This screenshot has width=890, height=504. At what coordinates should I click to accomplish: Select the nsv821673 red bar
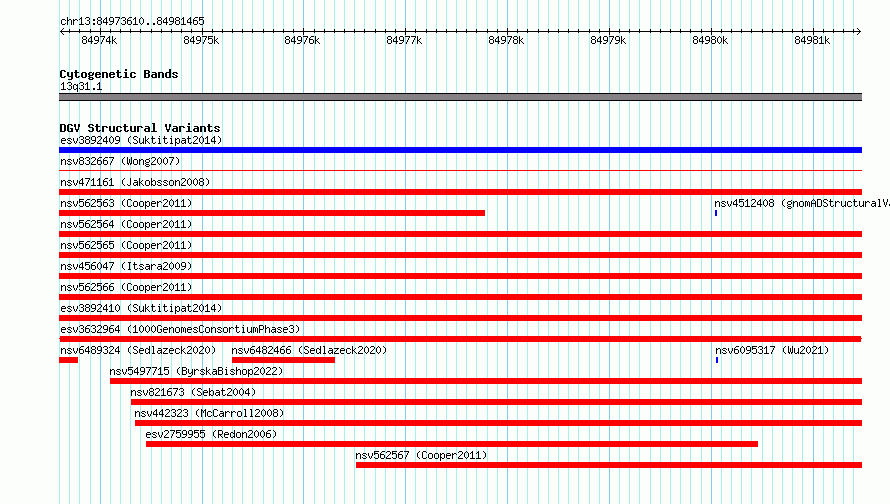(x=497, y=402)
